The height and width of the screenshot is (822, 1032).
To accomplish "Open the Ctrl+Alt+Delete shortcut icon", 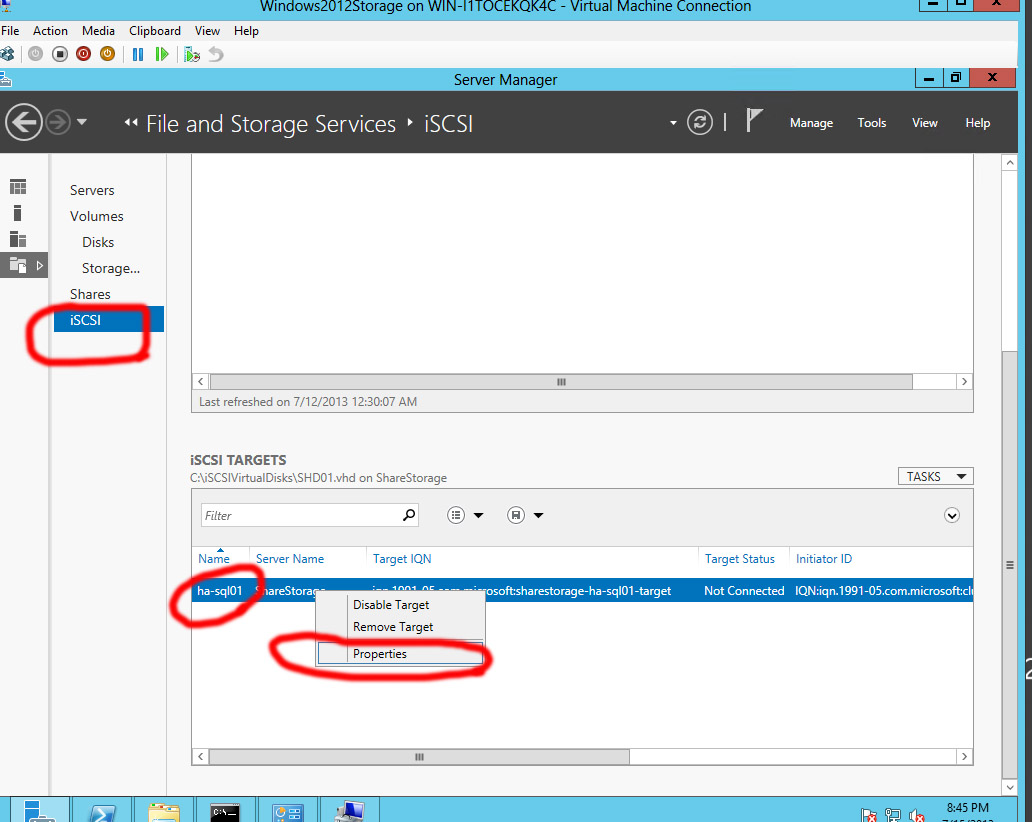I will point(10,53).
